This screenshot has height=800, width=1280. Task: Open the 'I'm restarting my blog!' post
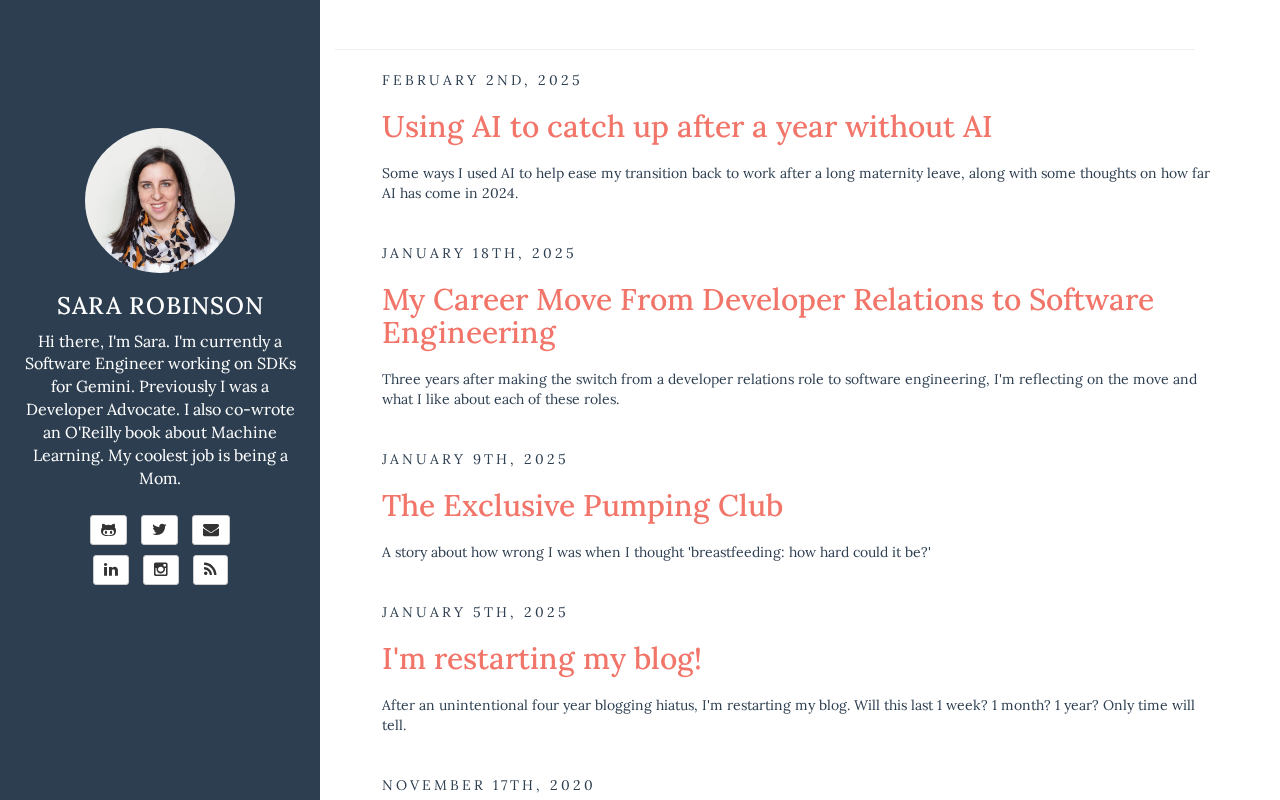click(x=542, y=659)
